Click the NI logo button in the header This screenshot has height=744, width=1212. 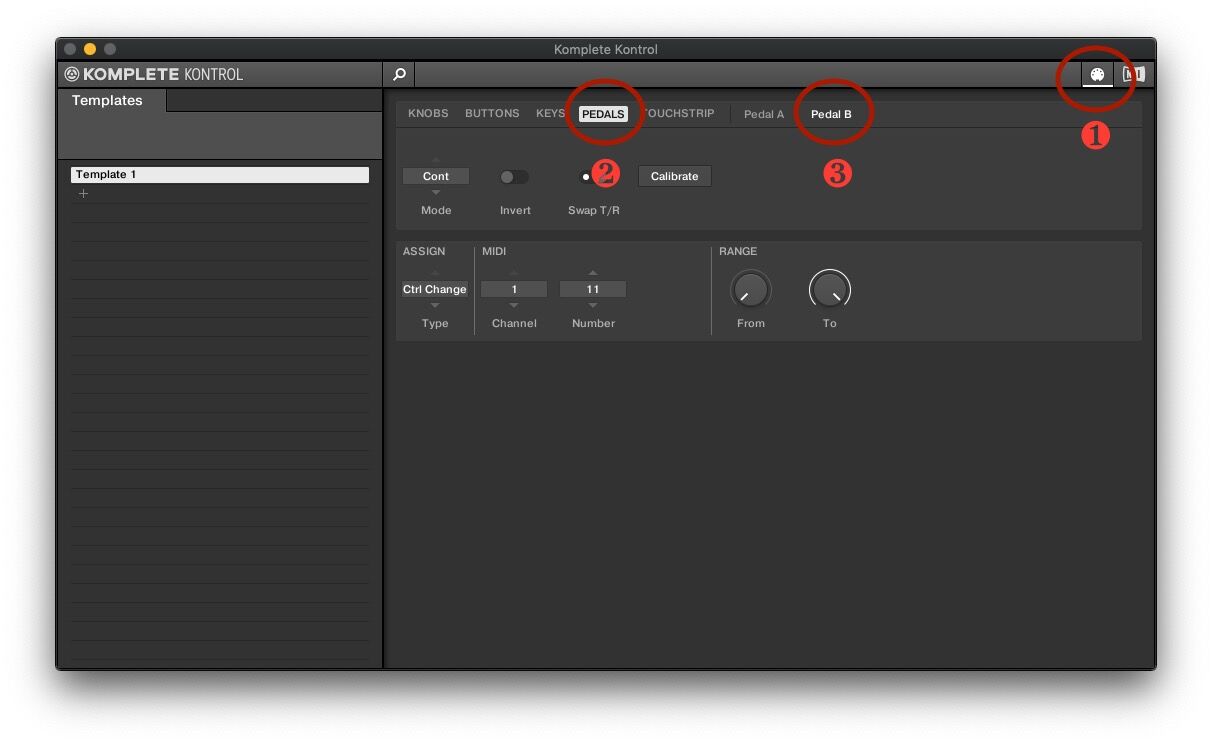point(1133,74)
